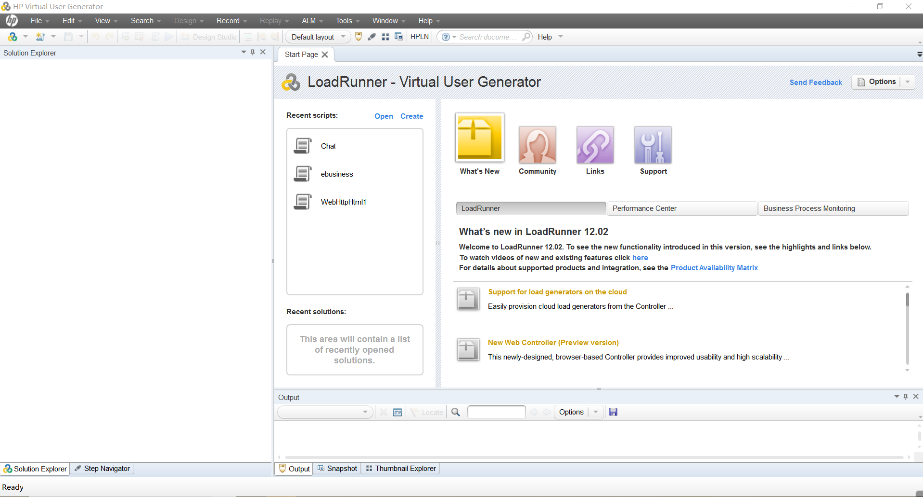Open the Tools menu
Screen dimensions: 923x497
[x=347, y=21]
